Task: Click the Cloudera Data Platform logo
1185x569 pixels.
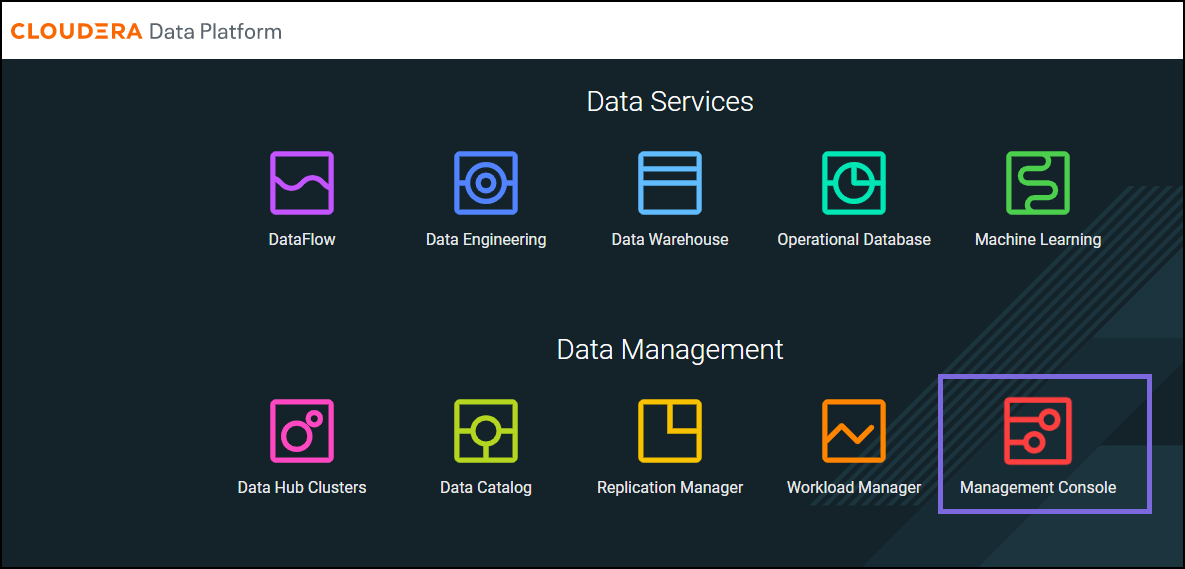Action: point(146,31)
